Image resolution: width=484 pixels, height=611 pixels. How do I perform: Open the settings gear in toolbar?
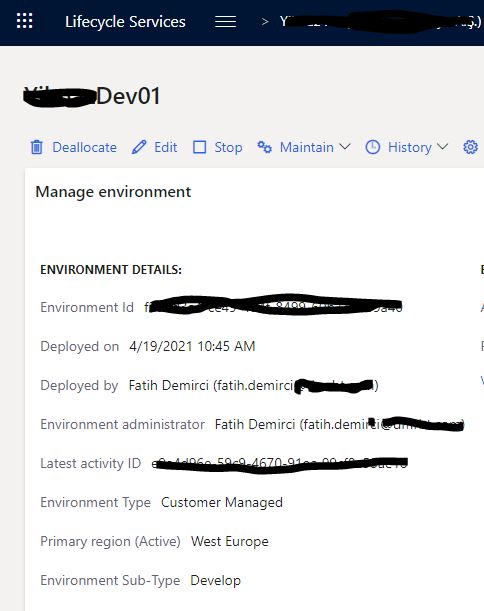[470, 147]
